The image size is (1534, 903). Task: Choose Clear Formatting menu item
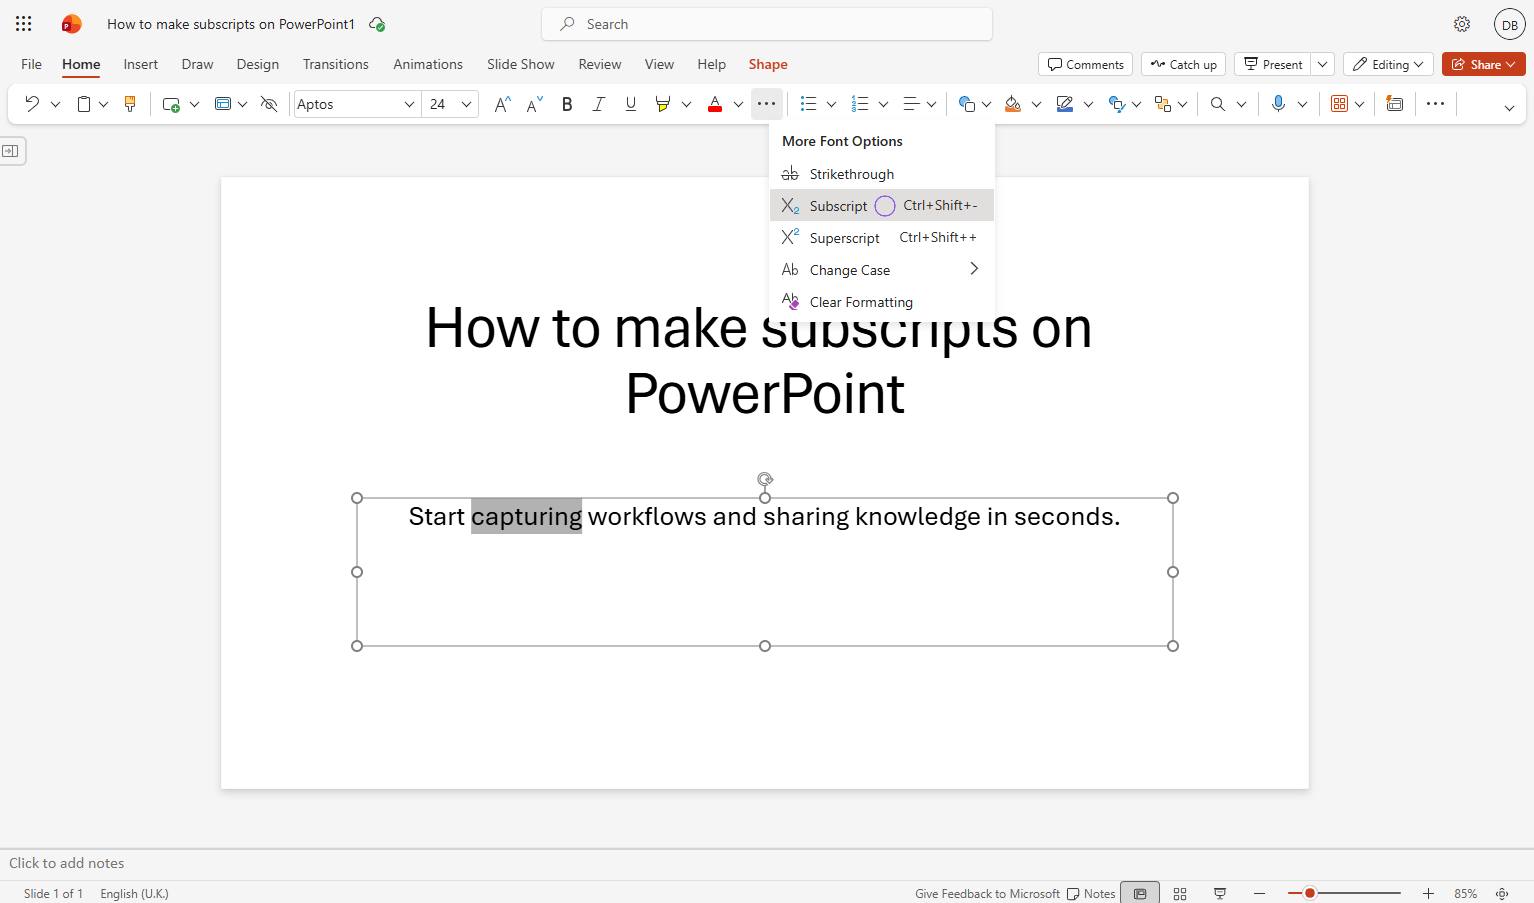click(882, 301)
